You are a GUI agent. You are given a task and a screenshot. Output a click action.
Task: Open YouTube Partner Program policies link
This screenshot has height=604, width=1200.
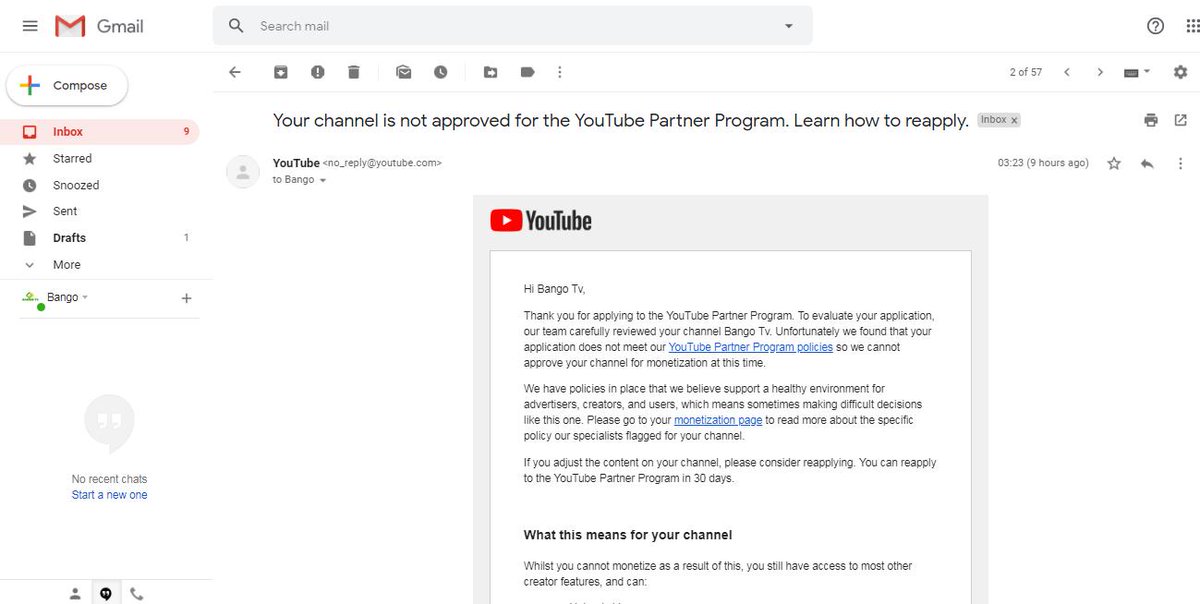(750, 347)
